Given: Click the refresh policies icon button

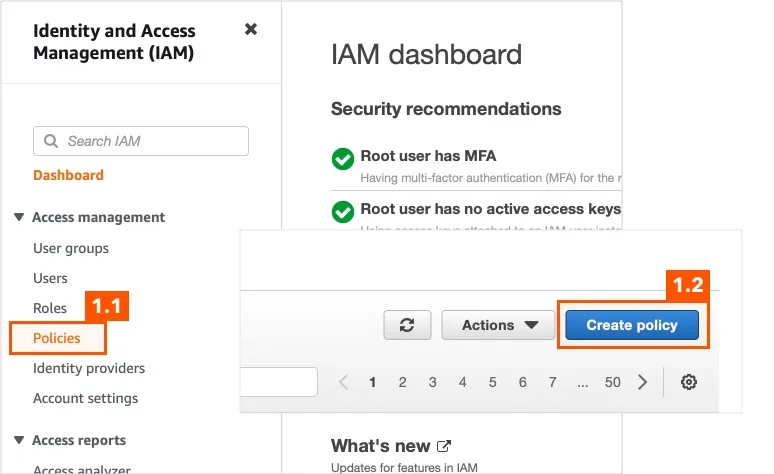Looking at the screenshot, I should [x=407, y=325].
